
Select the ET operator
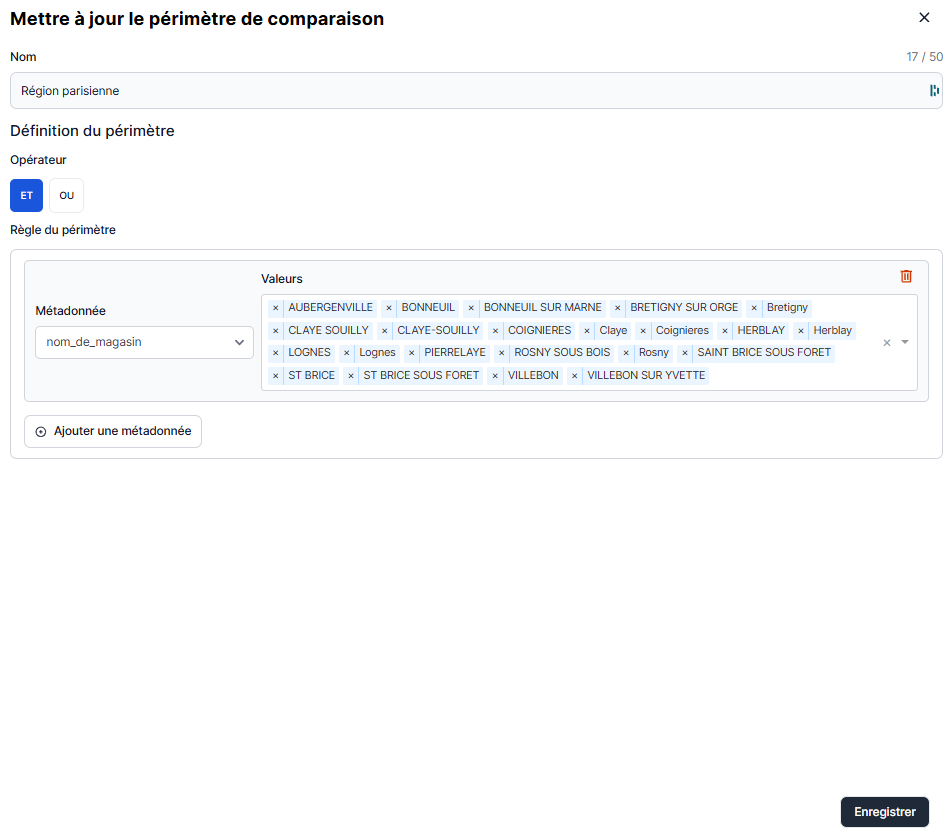tap(27, 196)
